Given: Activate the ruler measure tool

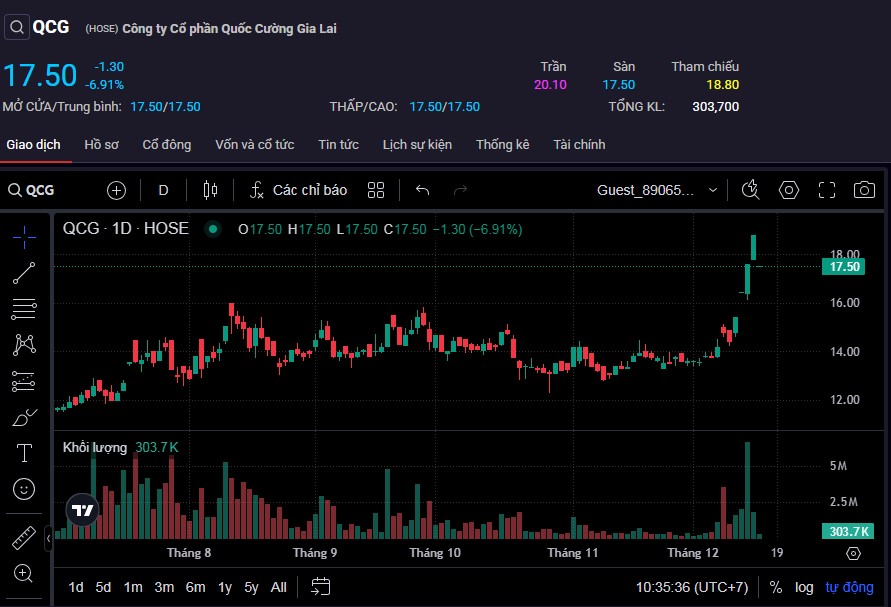Looking at the screenshot, I should pos(24,538).
